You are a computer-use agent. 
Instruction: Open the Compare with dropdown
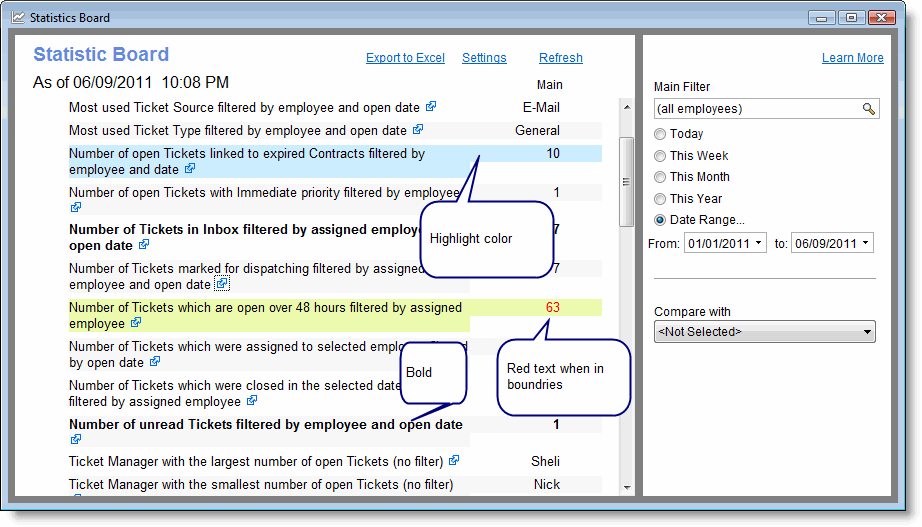point(866,332)
